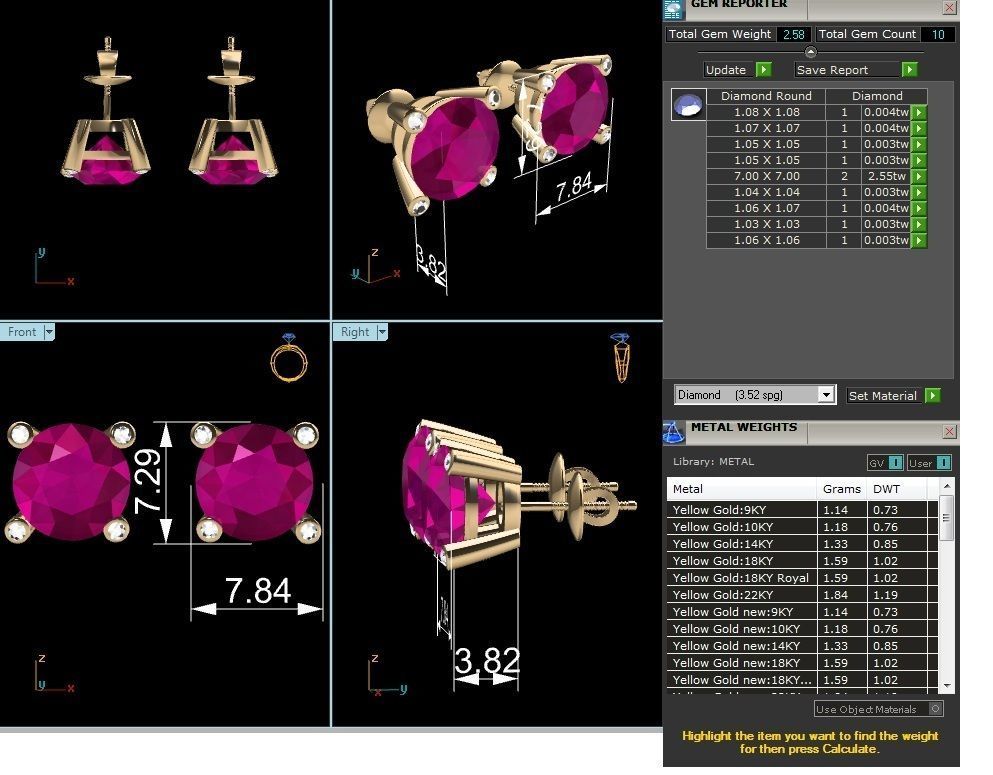Click green arrow on 7.00 X 7.00 row

coord(919,177)
